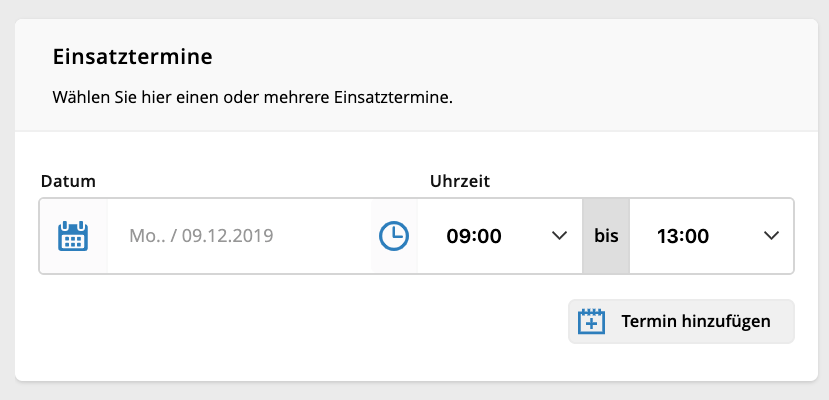Click the "Wählen Sie hier" description text
This screenshot has width=829, height=400.
click(x=253, y=98)
